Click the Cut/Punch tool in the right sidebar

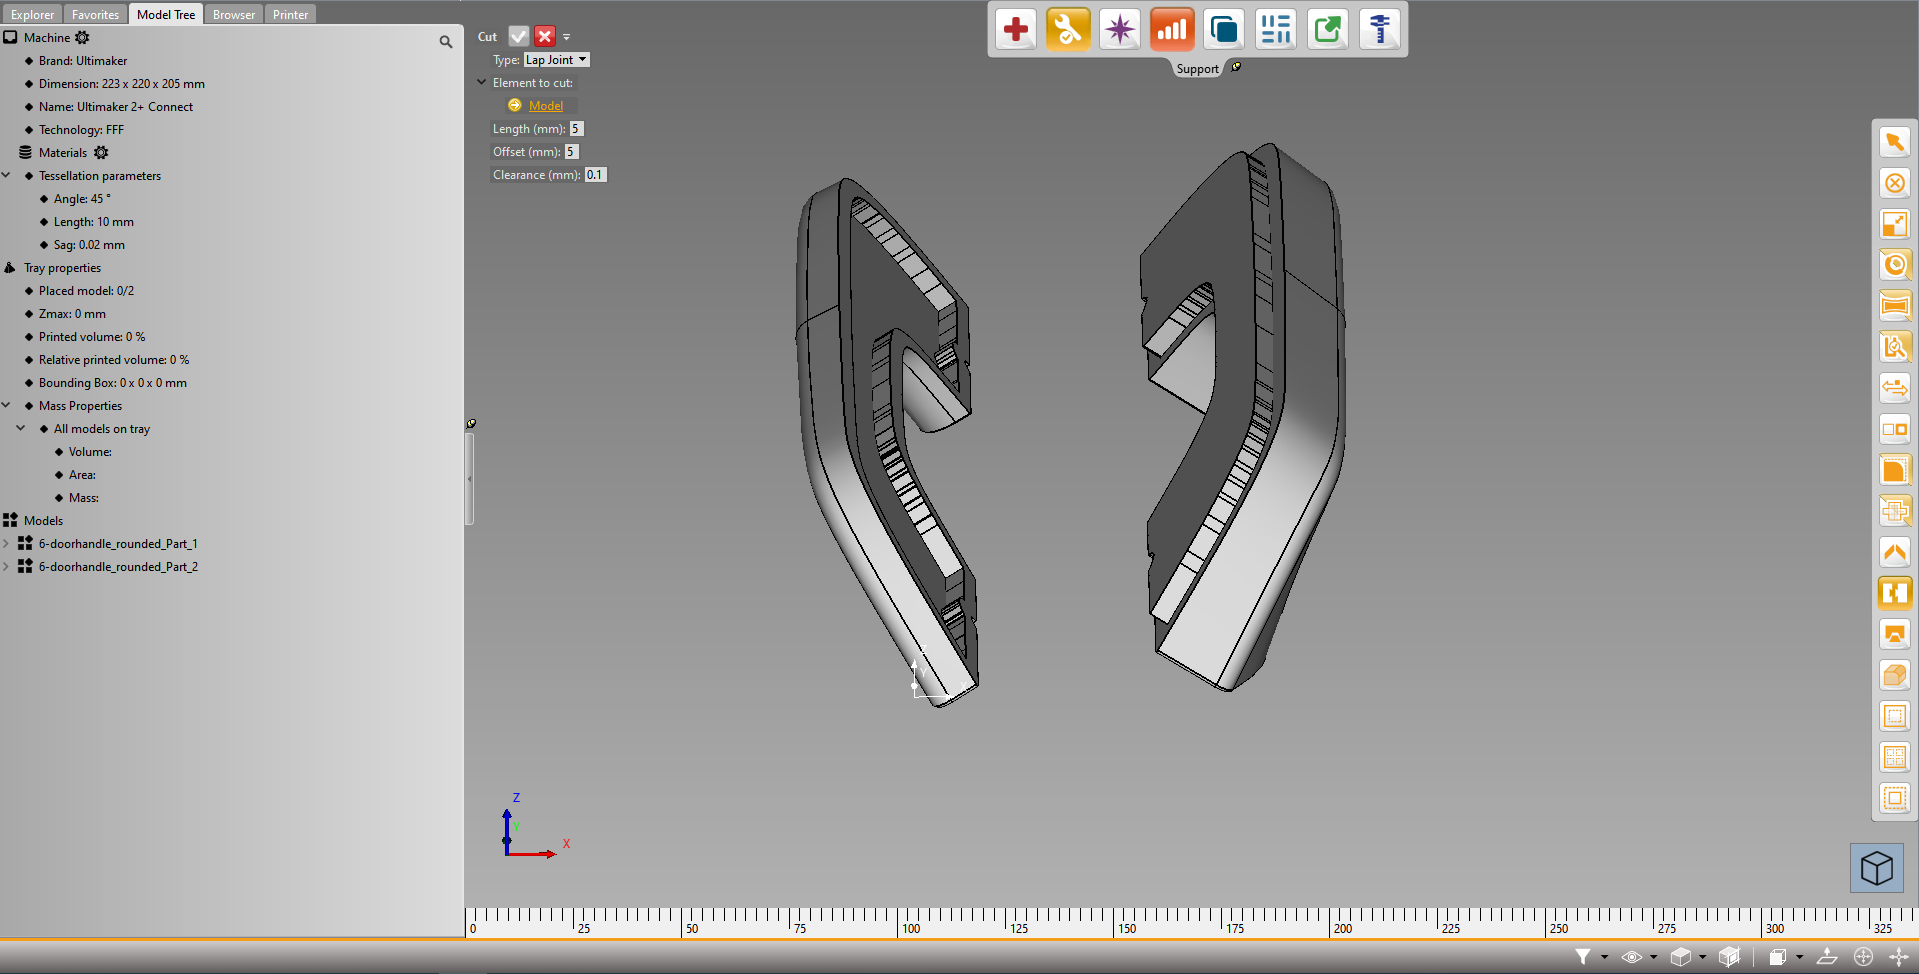pos(1894,593)
